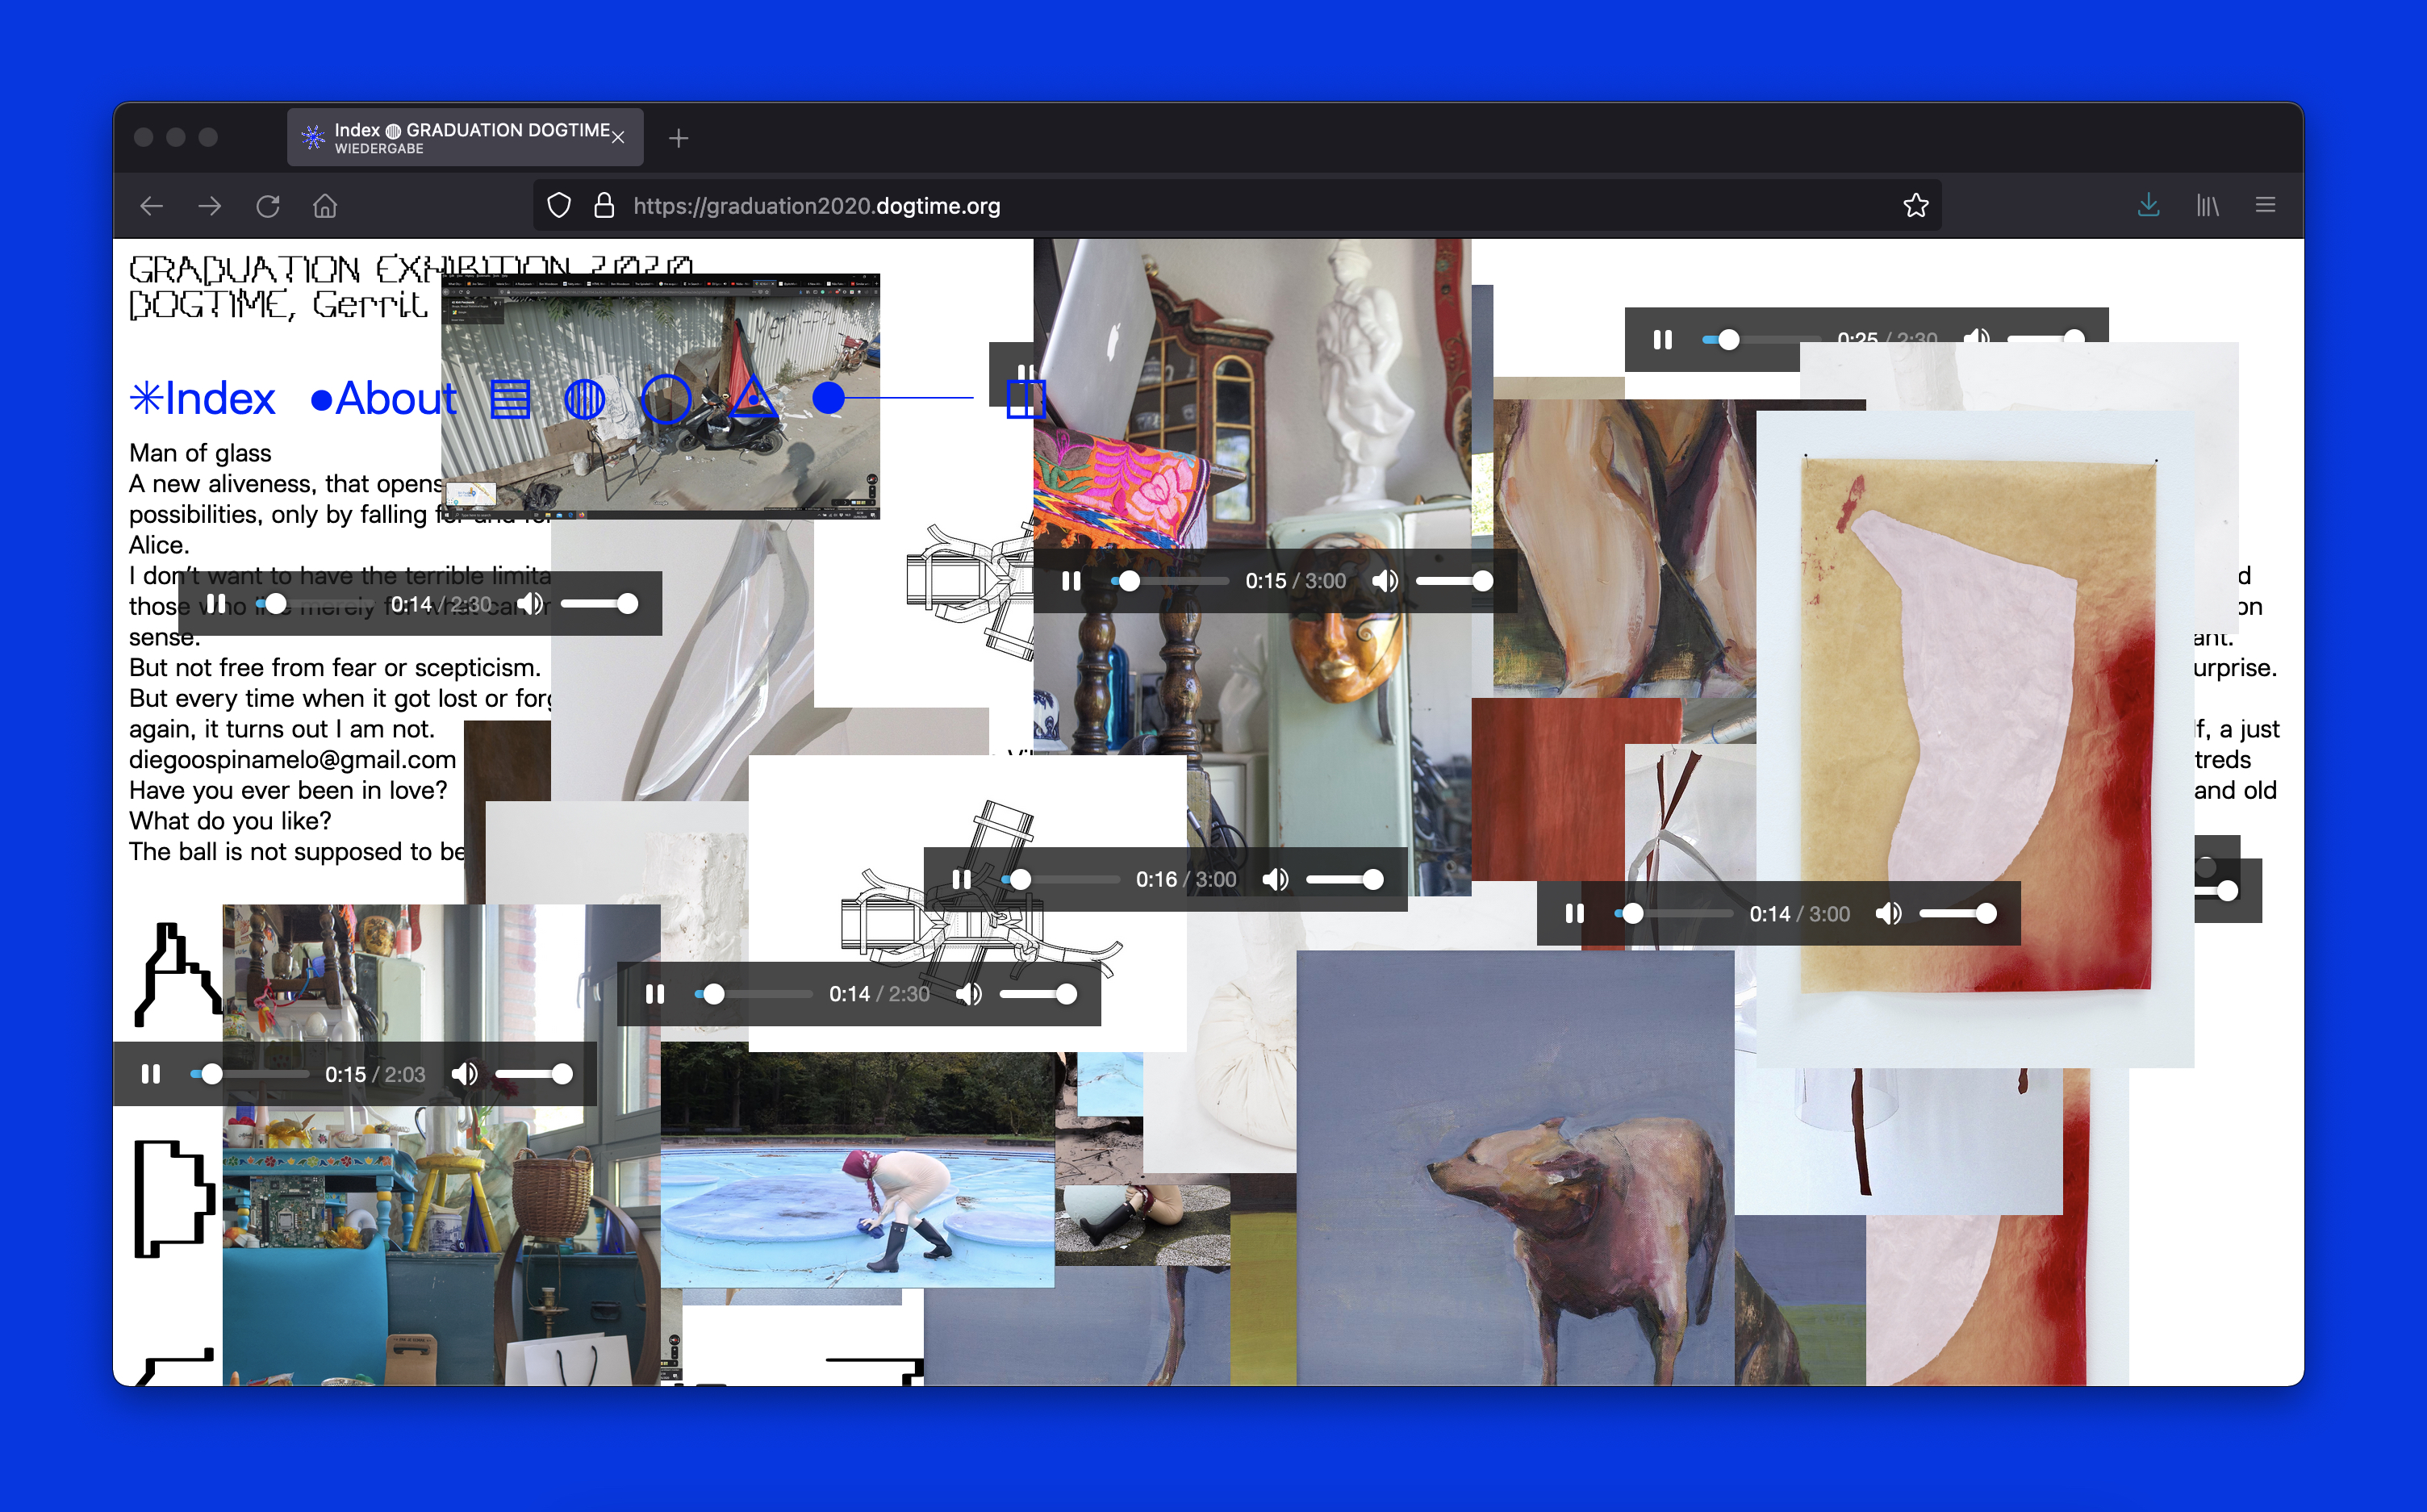Click the blue vertically striped circle icon
The height and width of the screenshot is (1512, 2427).
coord(584,399)
